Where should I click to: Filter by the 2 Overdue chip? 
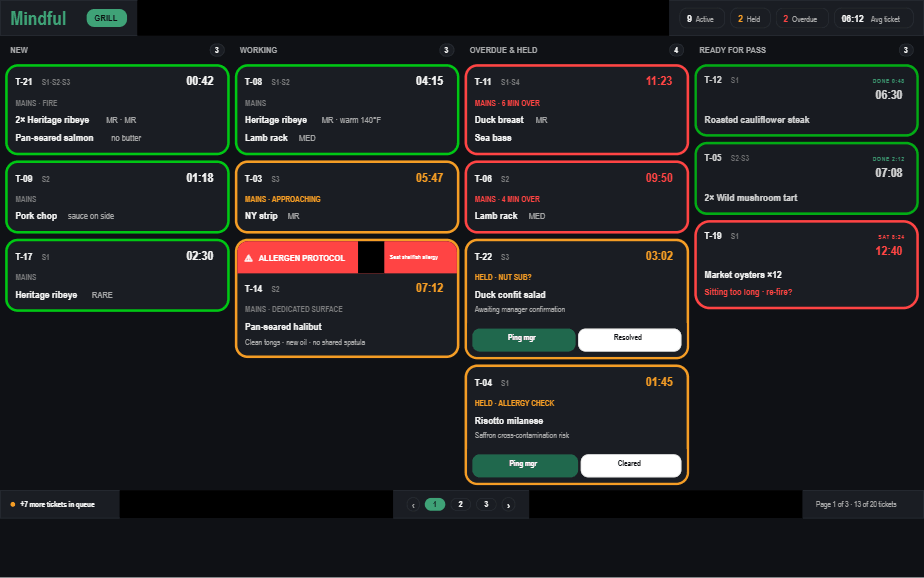pos(801,19)
